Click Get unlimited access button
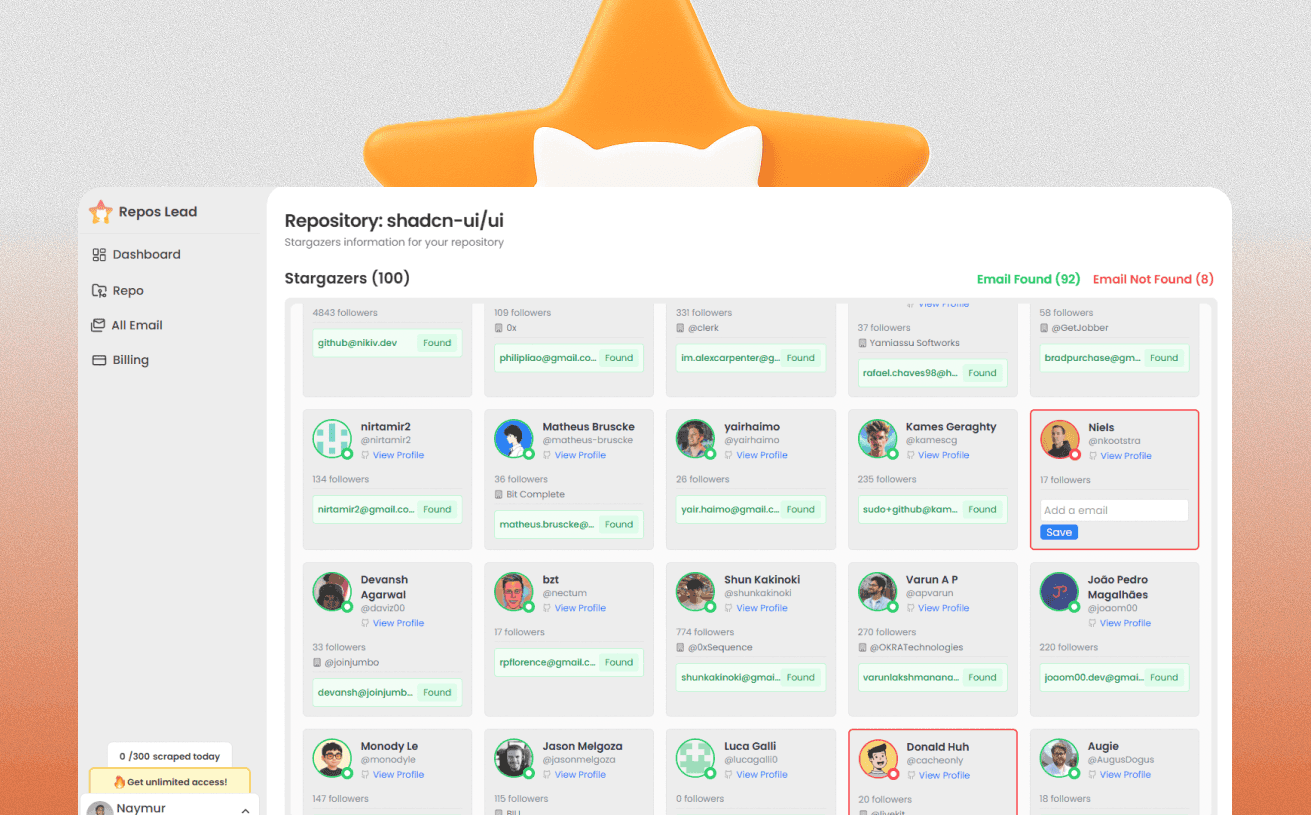This screenshot has width=1311, height=815. [x=170, y=782]
